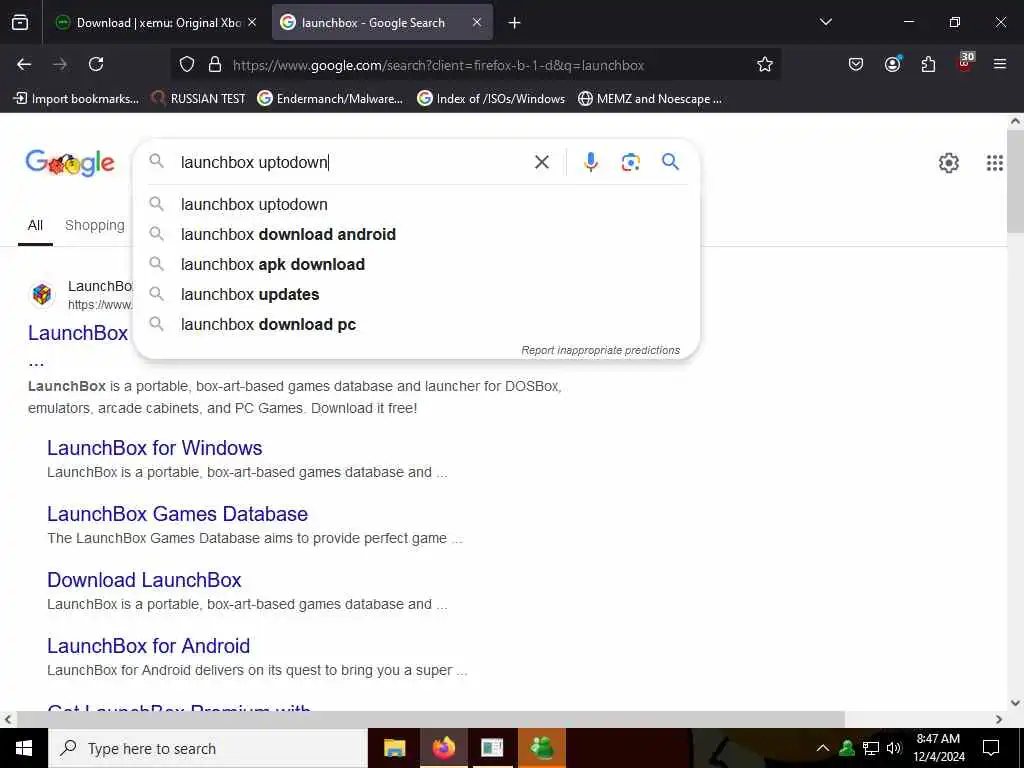Open the Extensions puzzle icon
This screenshot has width=1024, height=768.
click(928, 64)
